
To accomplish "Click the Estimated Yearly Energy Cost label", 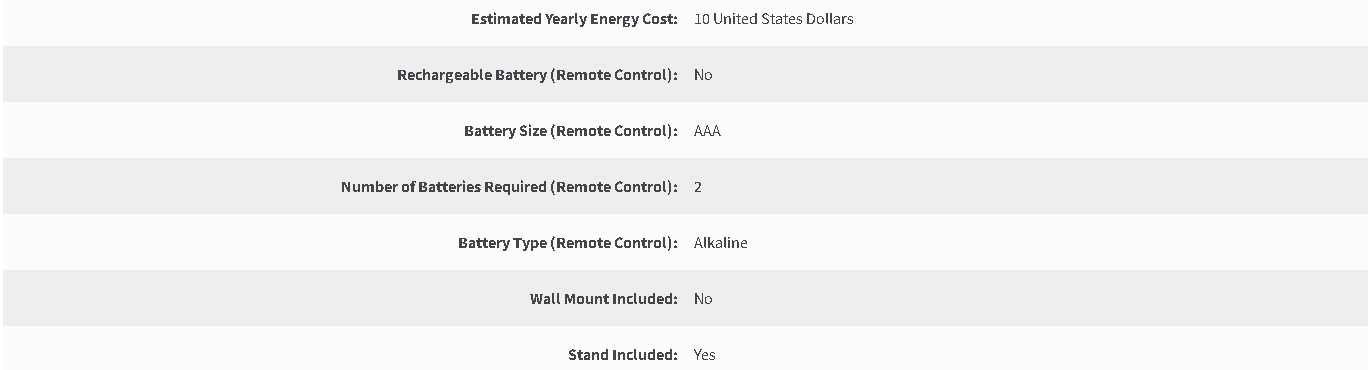I will (x=574, y=19).
